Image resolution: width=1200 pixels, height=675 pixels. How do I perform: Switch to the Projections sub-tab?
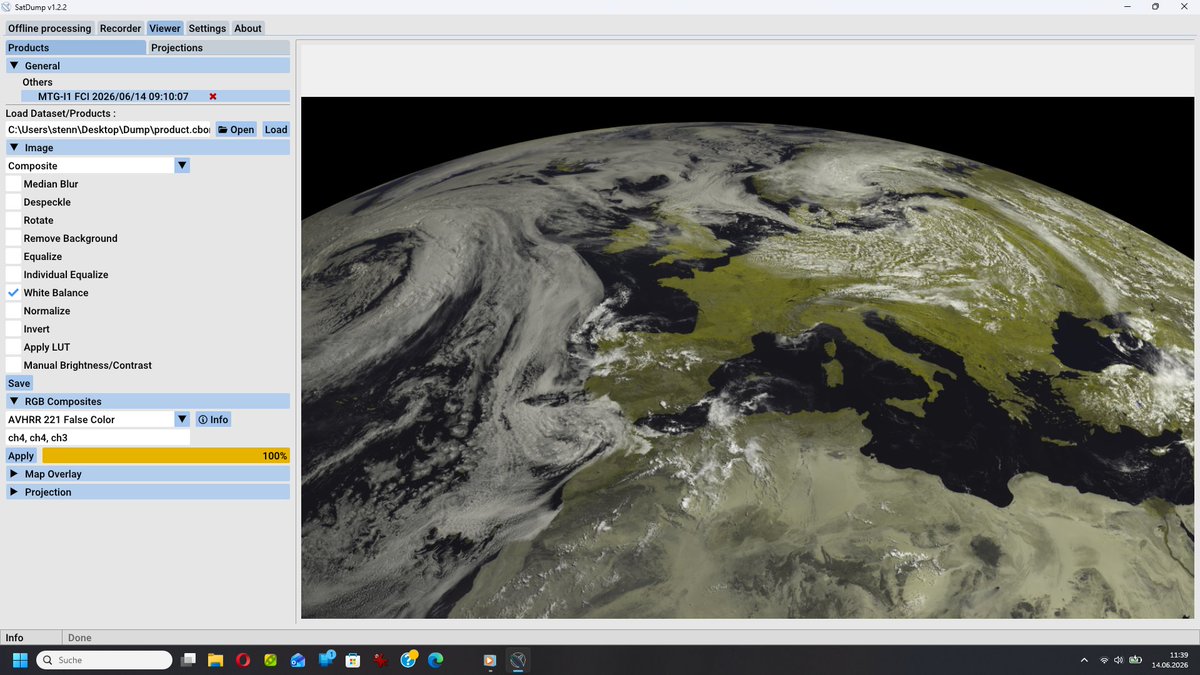pyautogui.click(x=219, y=48)
